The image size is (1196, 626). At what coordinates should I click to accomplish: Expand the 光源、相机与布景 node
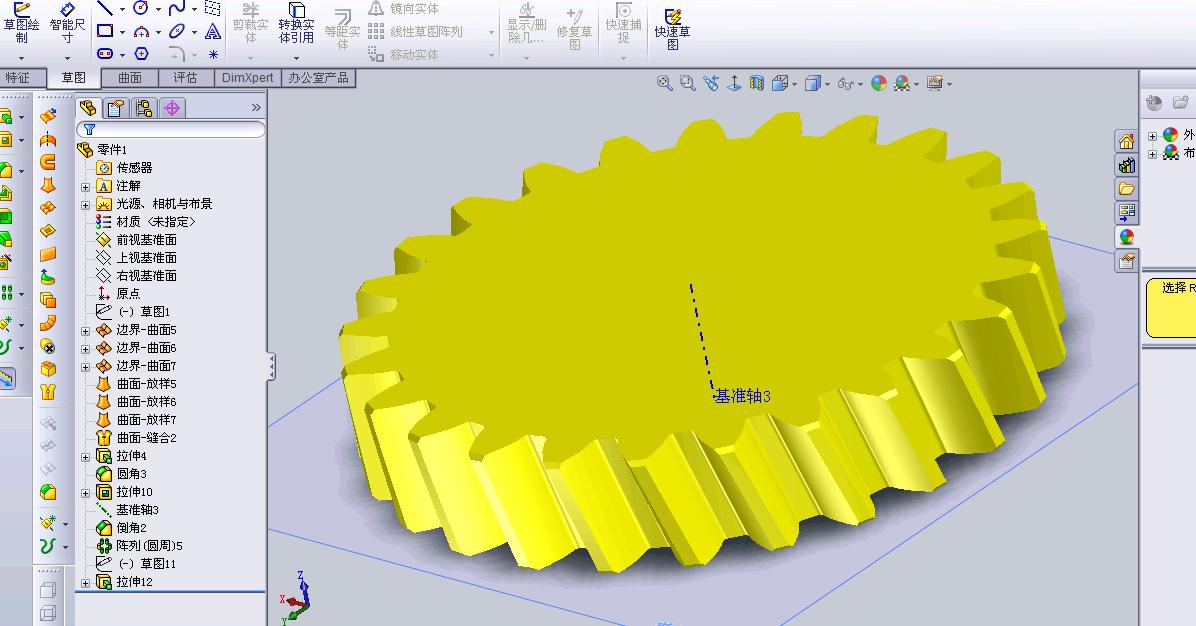coord(85,204)
